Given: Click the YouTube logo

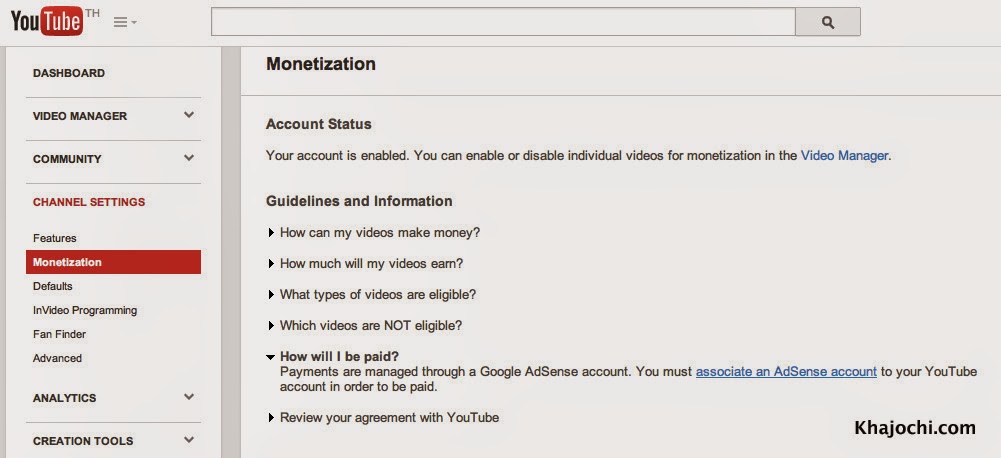Looking at the screenshot, I should [x=47, y=22].
